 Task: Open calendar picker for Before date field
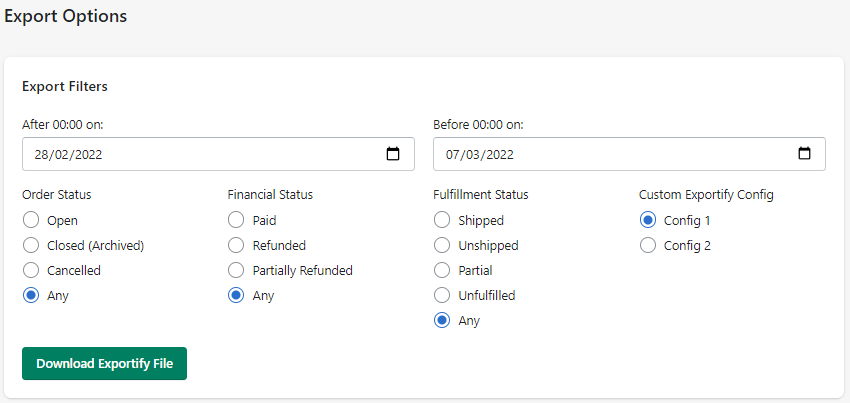tap(804, 154)
